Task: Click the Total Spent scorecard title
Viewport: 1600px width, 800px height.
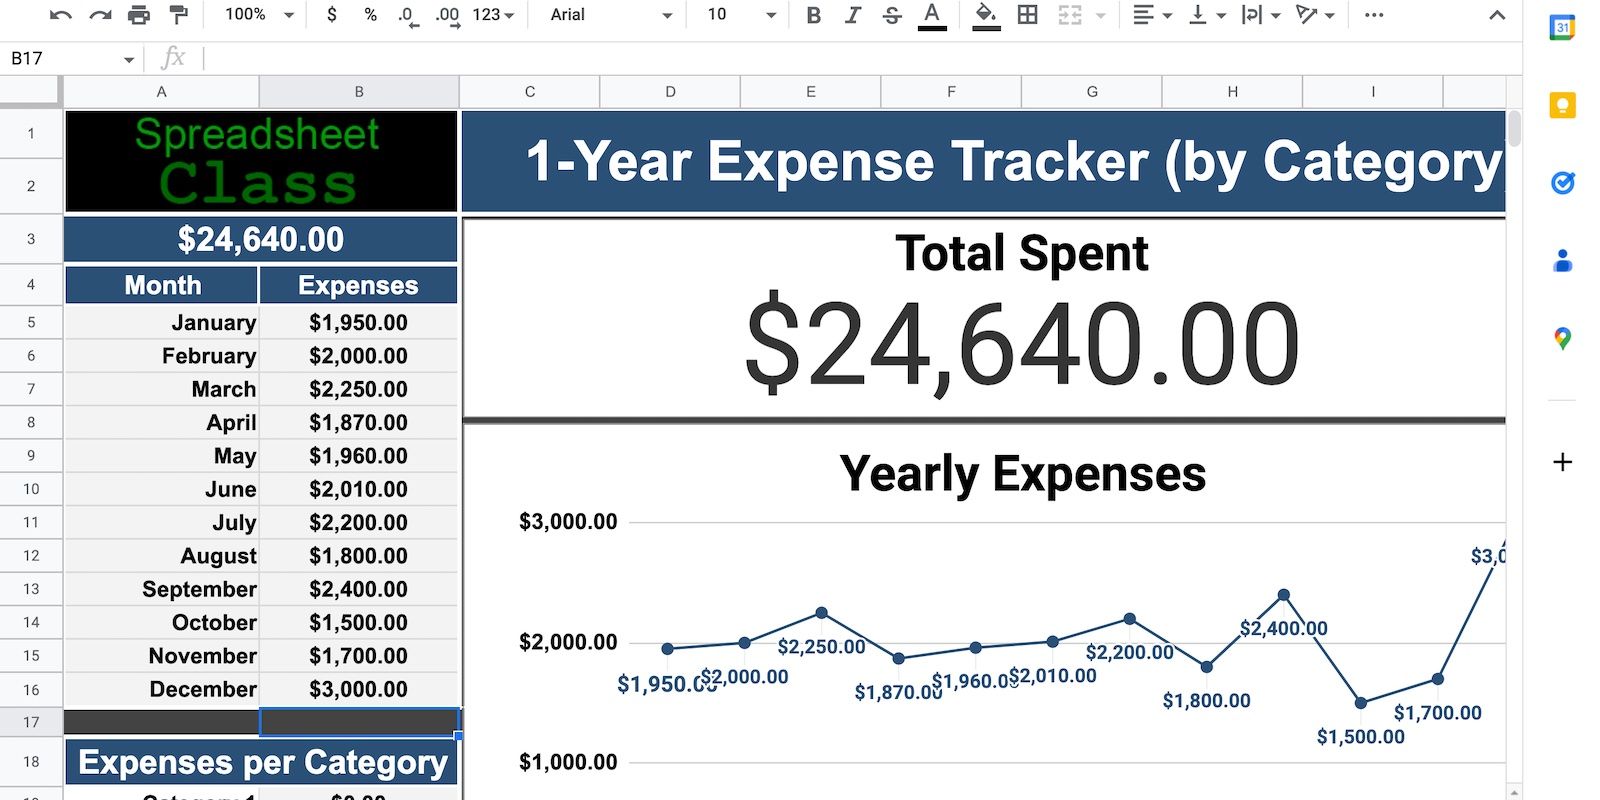Action: click(x=1022, y=253)
